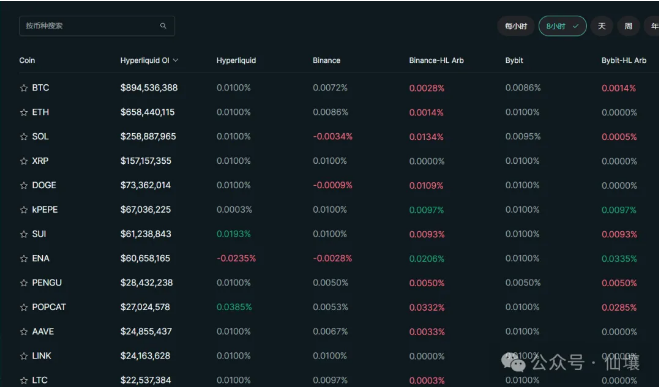
Task: Click PENGU open interest $28,432,238
Action: tap(146, 283)
